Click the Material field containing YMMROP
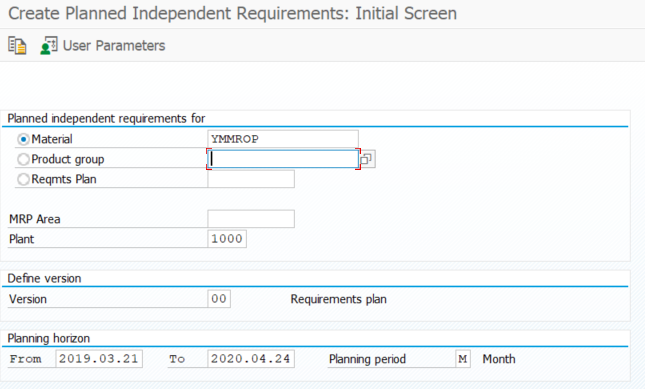Image resolution: width=645 pixels, height=389 pixels. click(x=283, y=139)
